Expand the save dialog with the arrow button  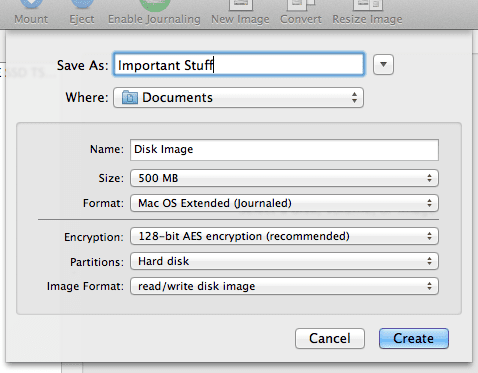click(x=383, y=64)
